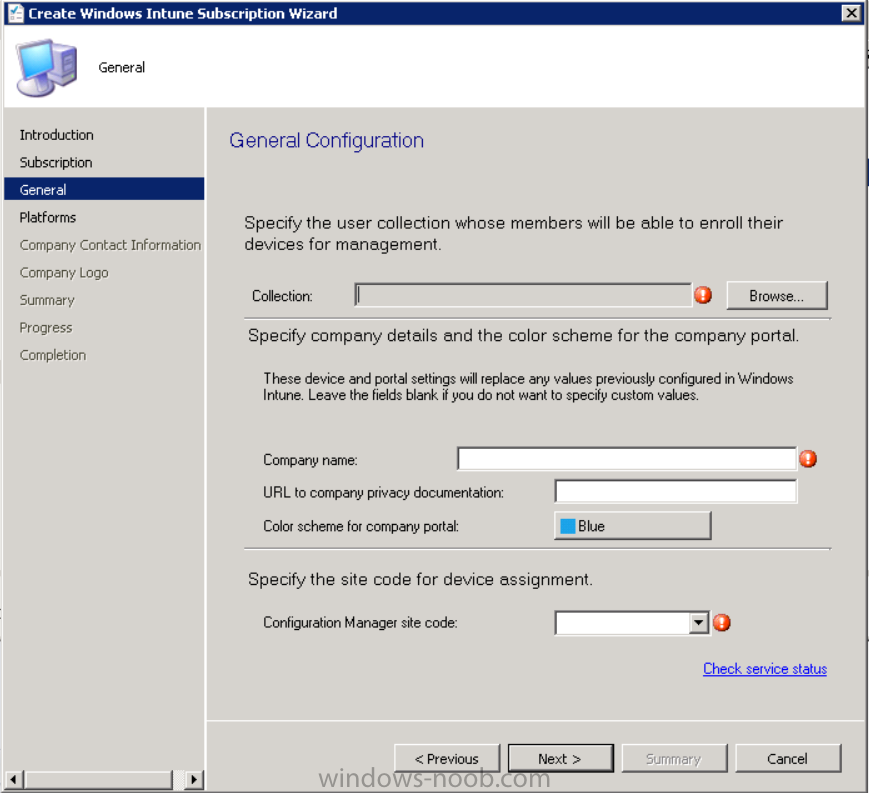
Task: Open the Blue color scheme selector
Action: coord(632,525)
